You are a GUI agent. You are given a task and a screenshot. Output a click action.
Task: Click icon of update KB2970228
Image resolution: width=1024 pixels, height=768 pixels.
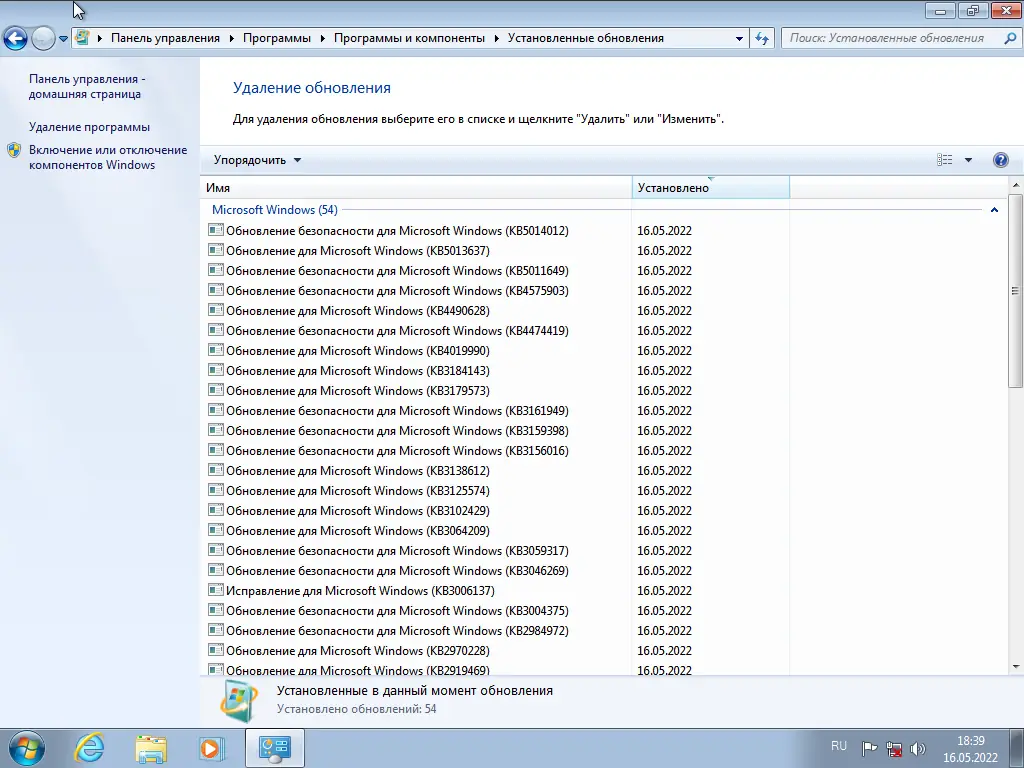click(216, 650)
